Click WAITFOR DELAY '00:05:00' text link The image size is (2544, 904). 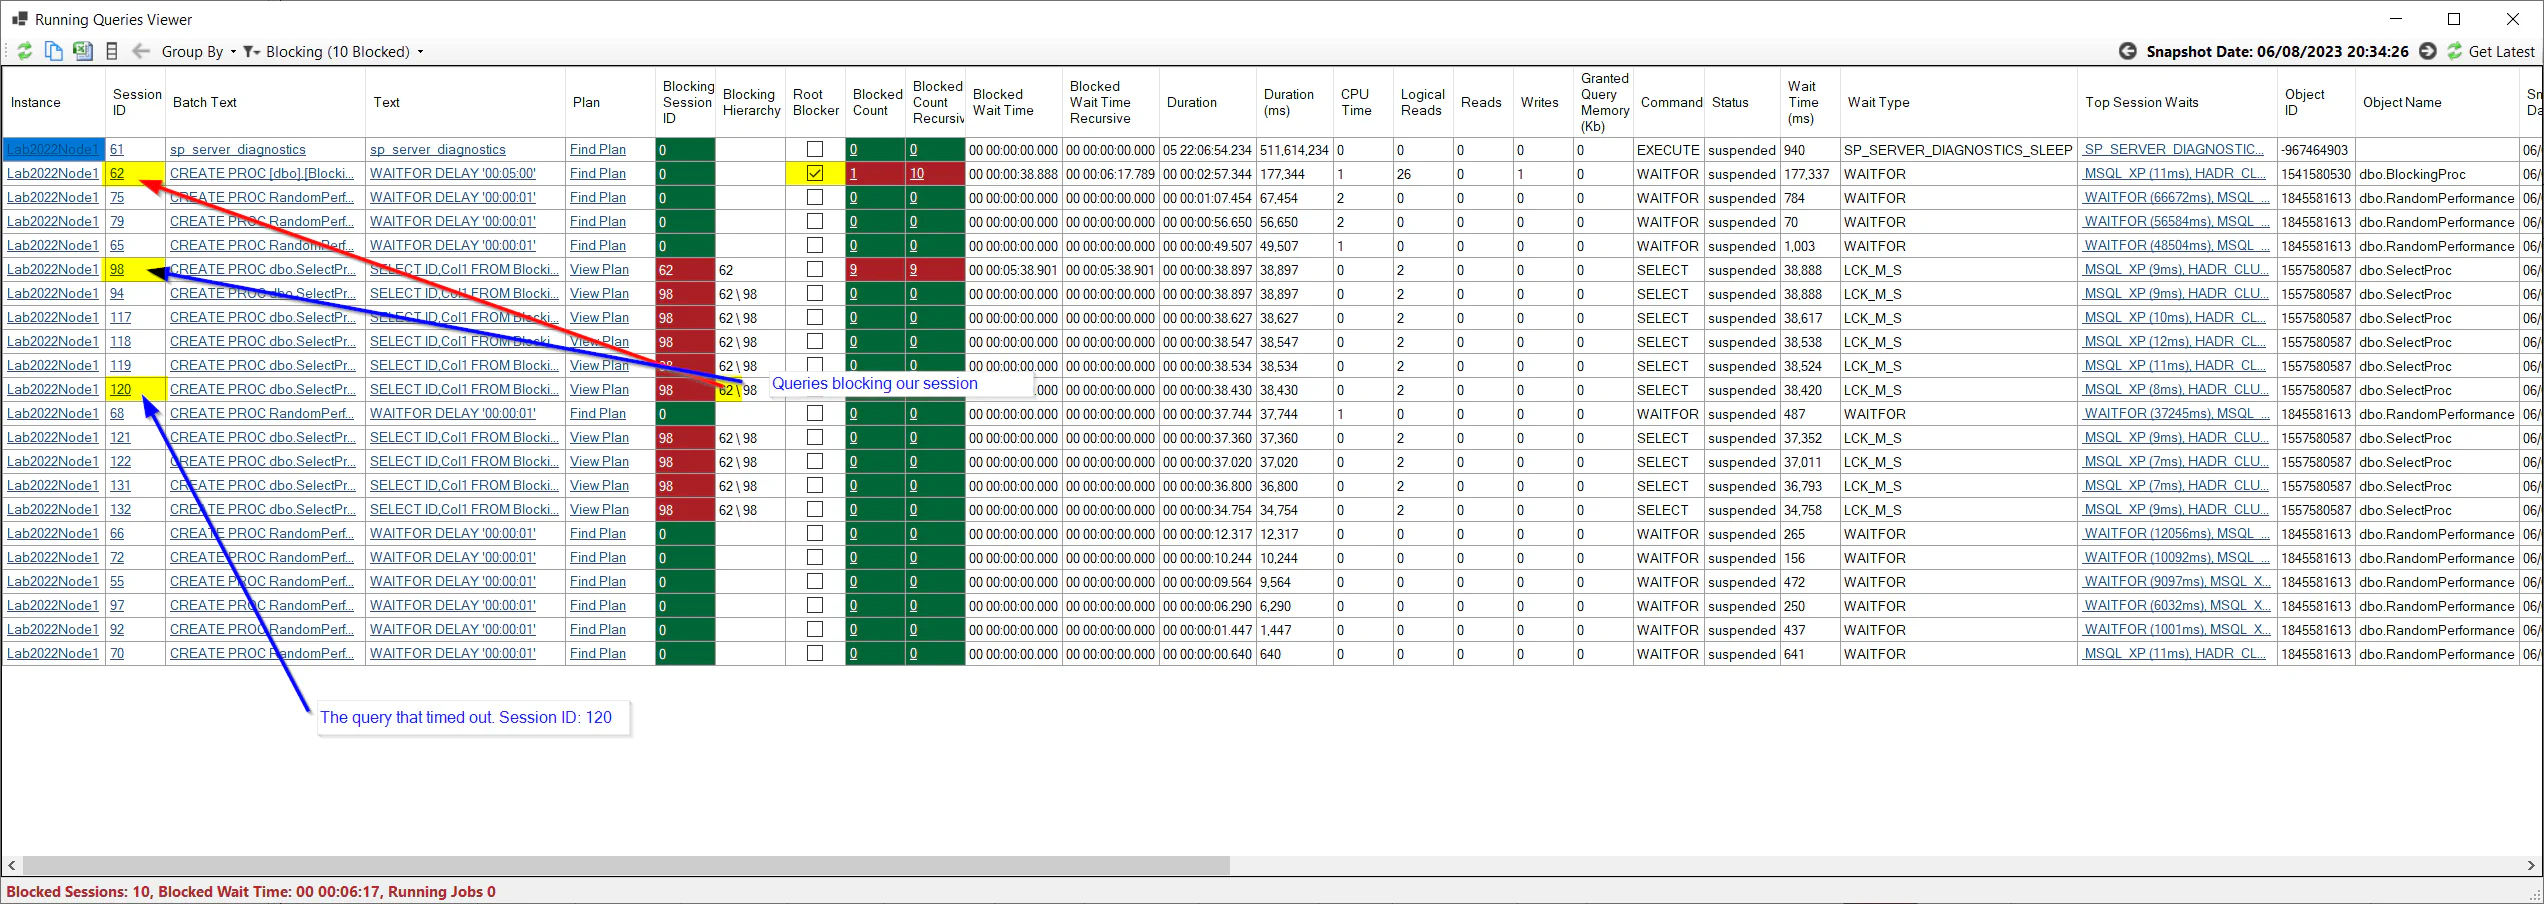(452, 173)
